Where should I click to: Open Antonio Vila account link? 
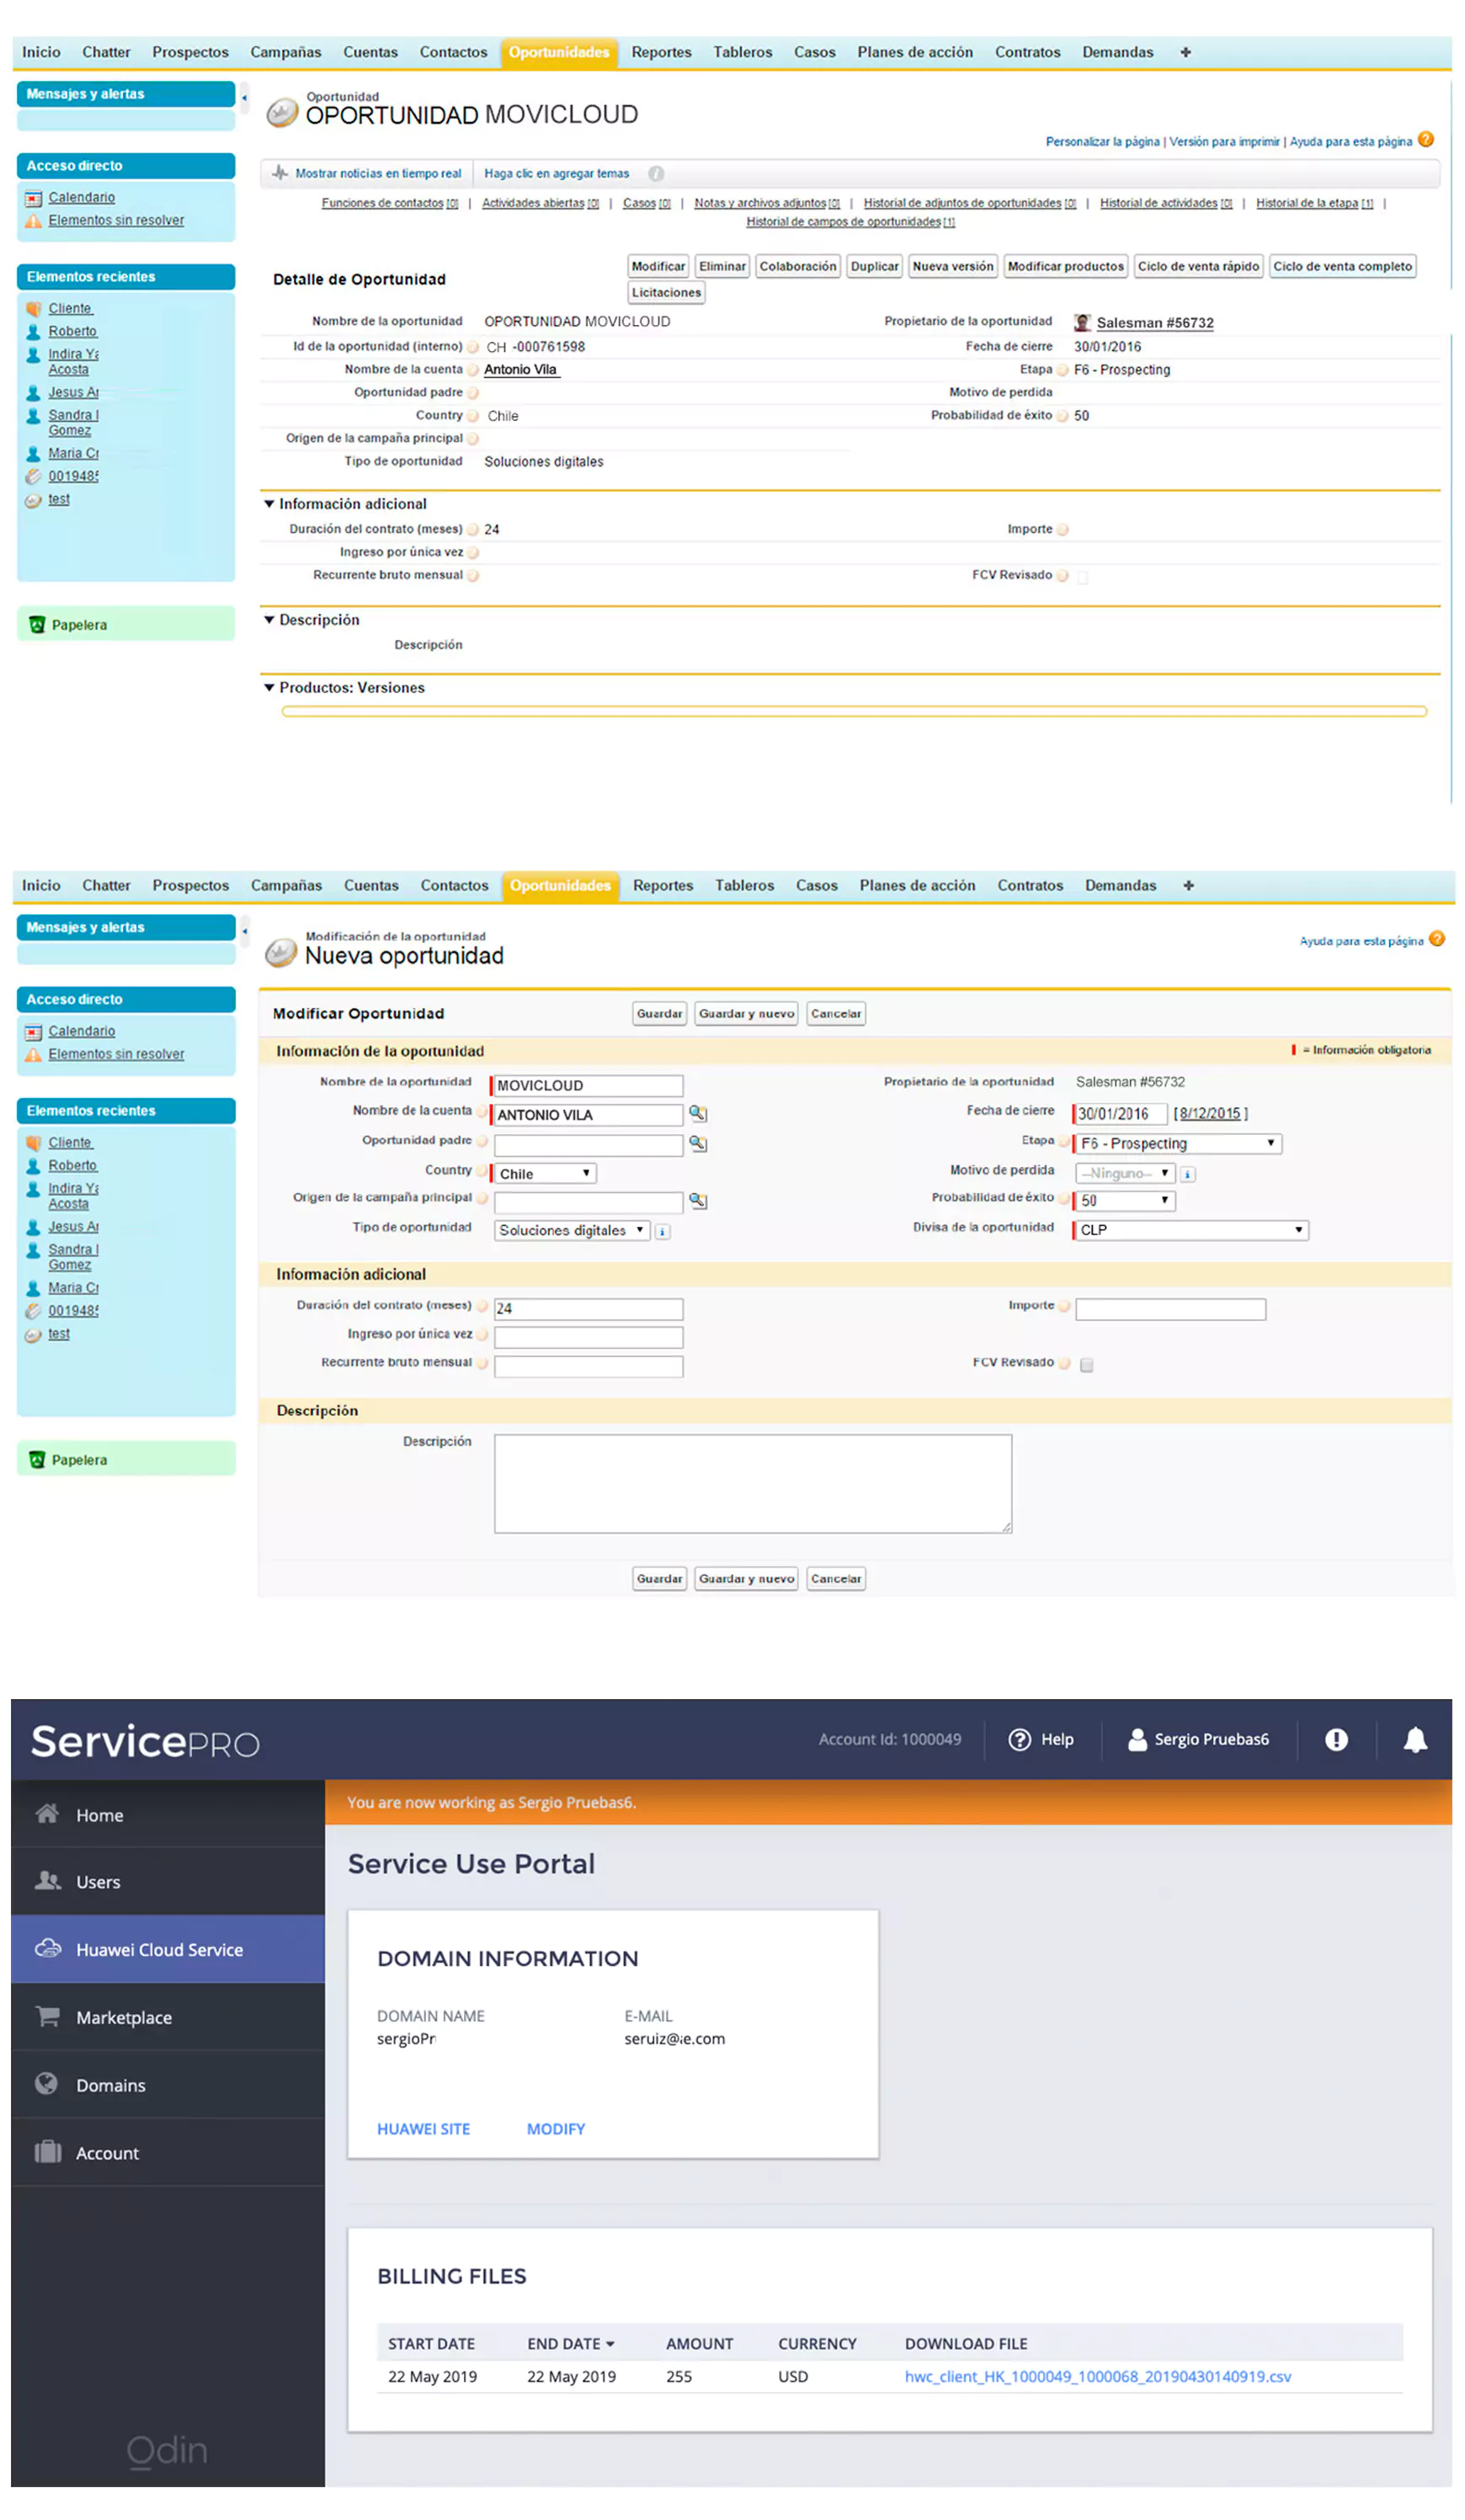coord(521,369)
